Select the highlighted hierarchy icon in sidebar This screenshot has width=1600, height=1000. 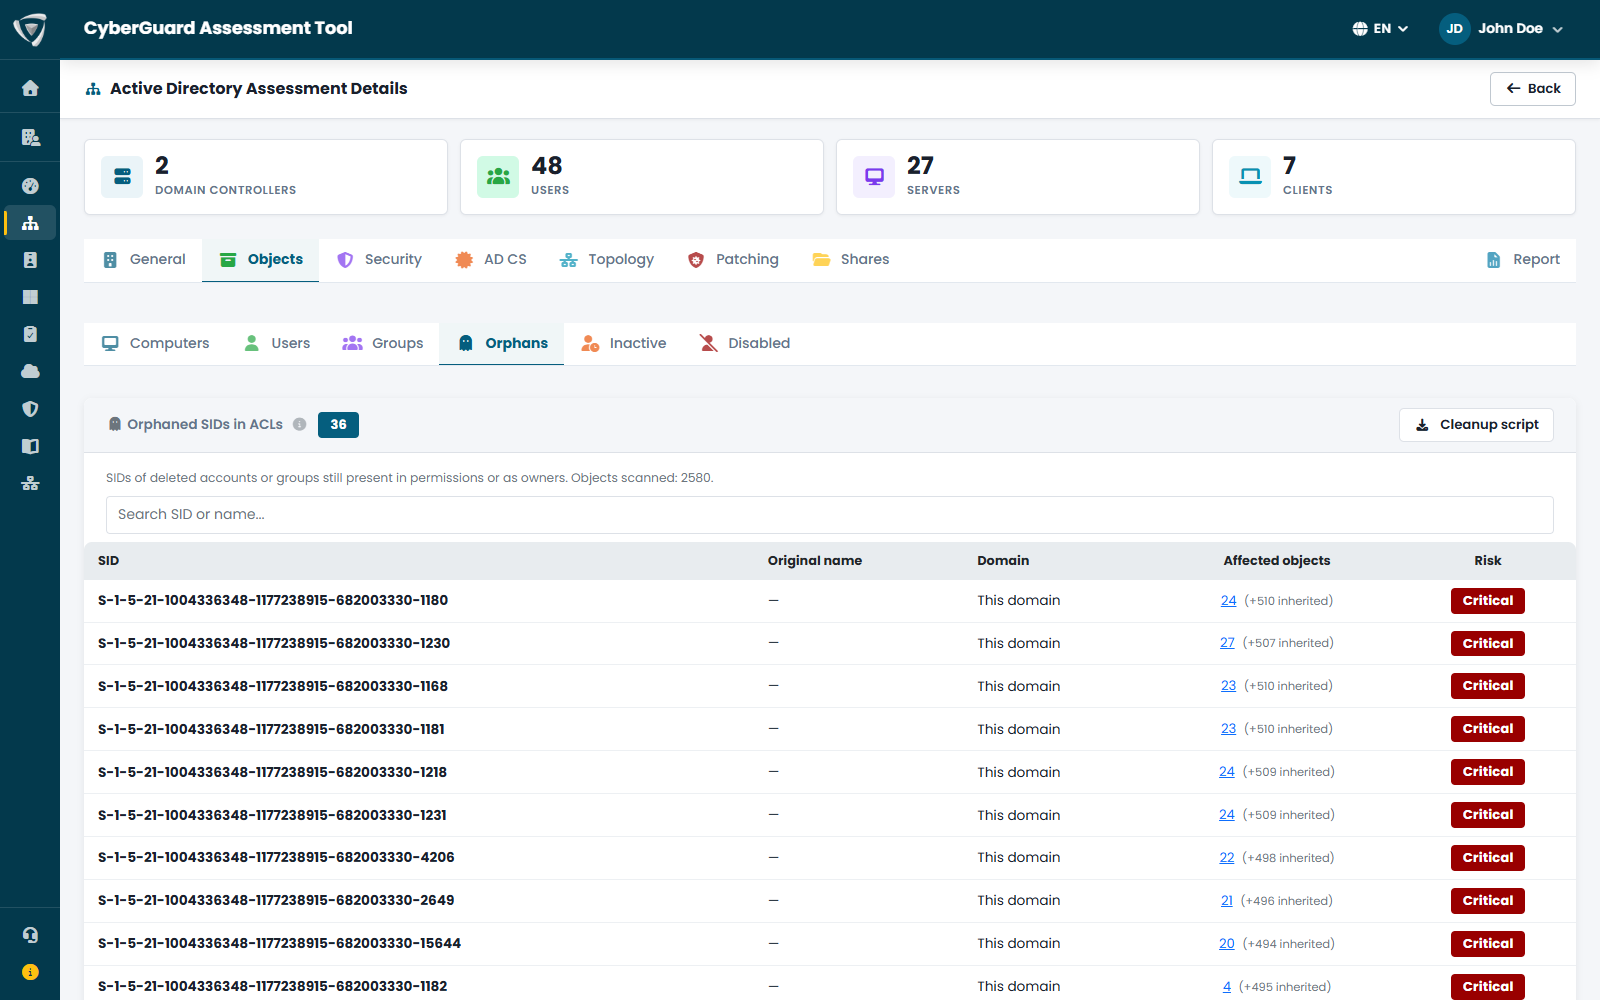(x=30, y=223)
